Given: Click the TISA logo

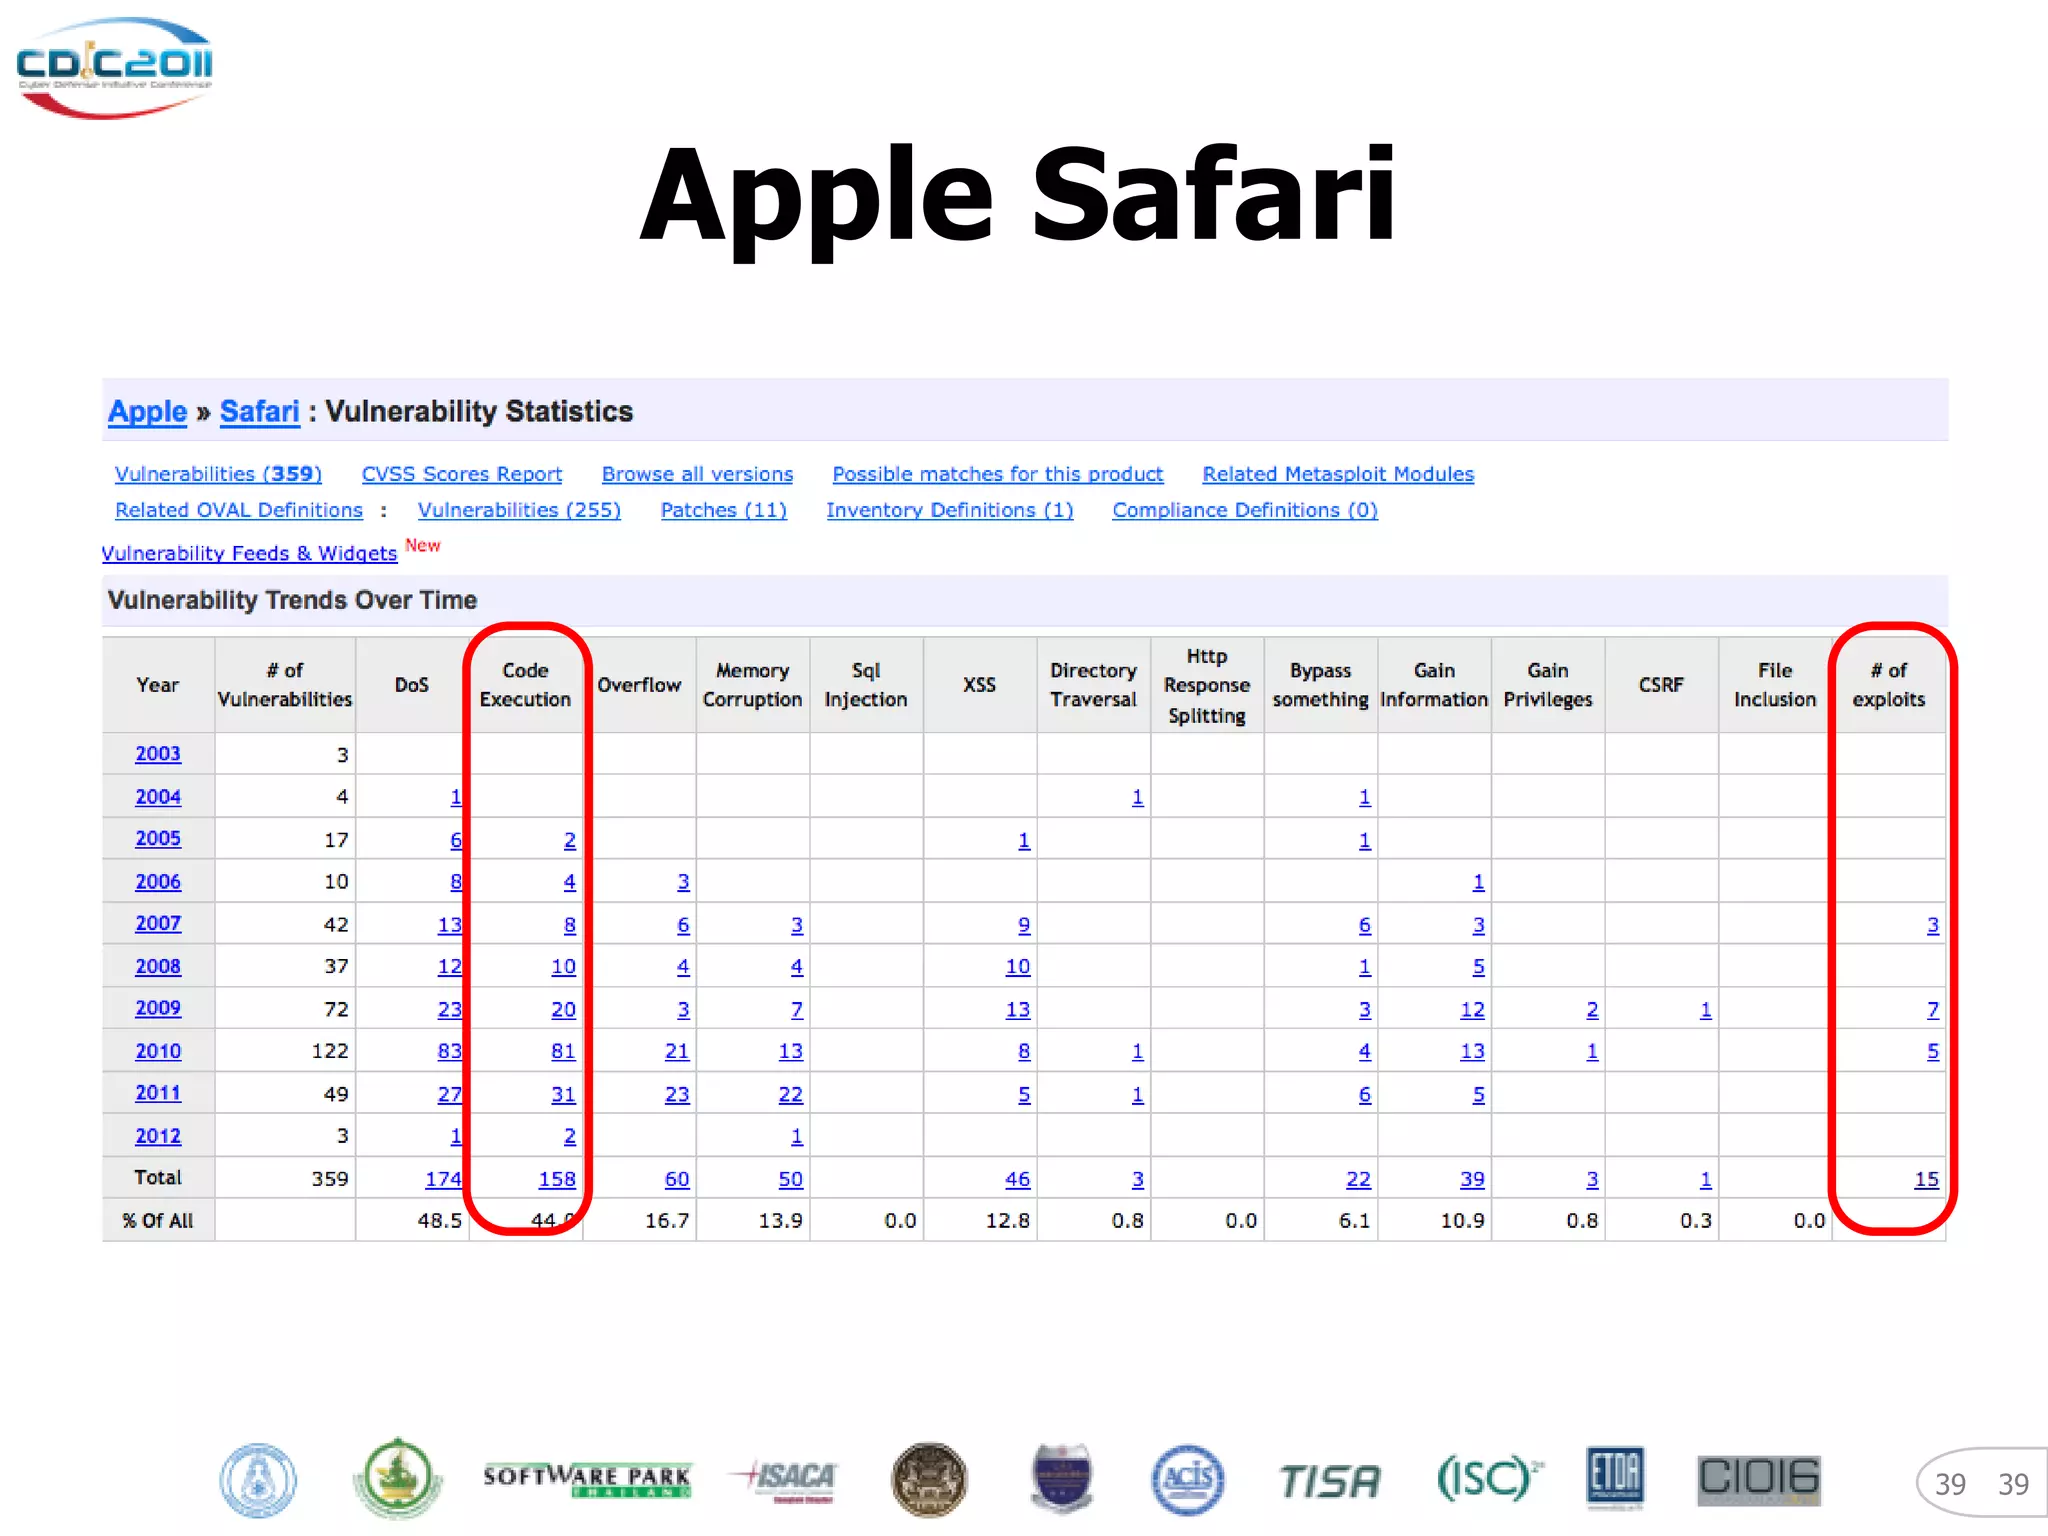Looking at the screenshot, I should click(1330, 1481).
